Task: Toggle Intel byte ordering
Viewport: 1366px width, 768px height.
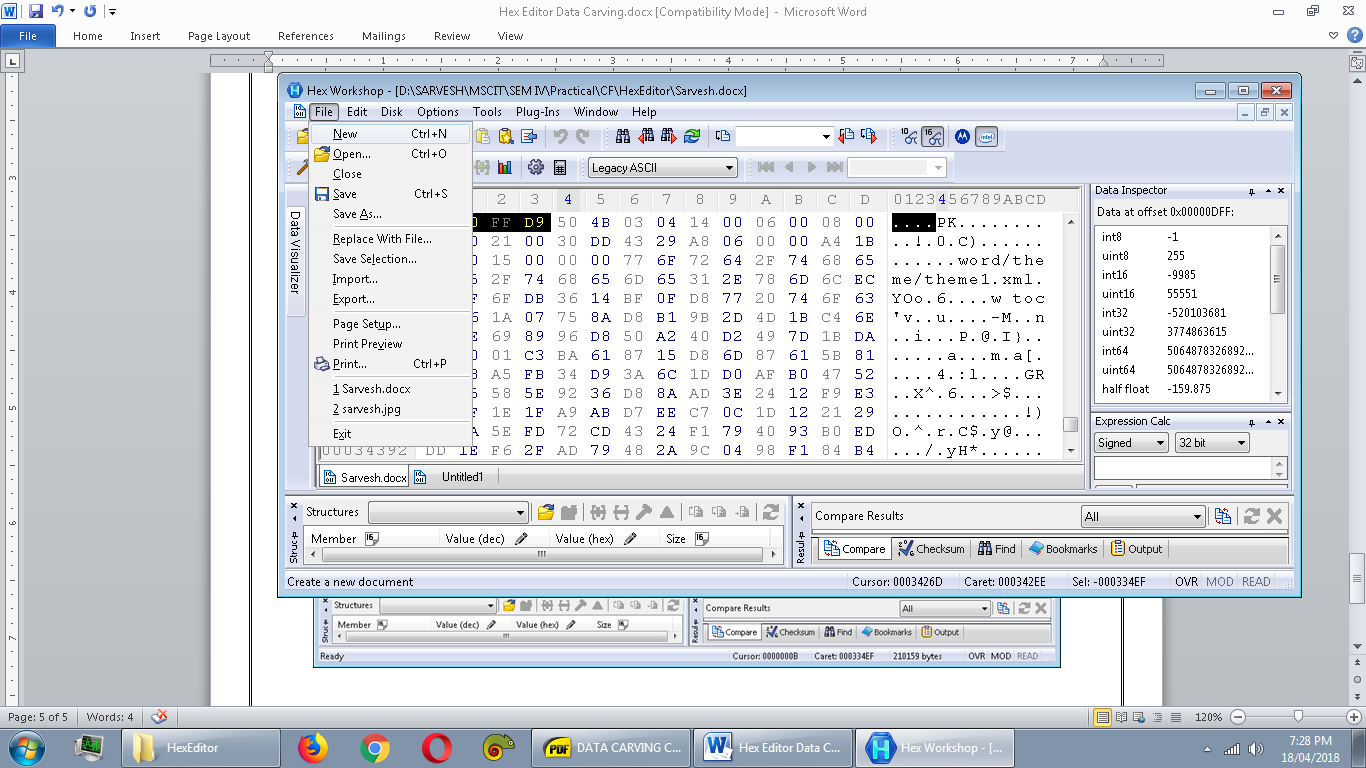Action: [x=986, y=137]
